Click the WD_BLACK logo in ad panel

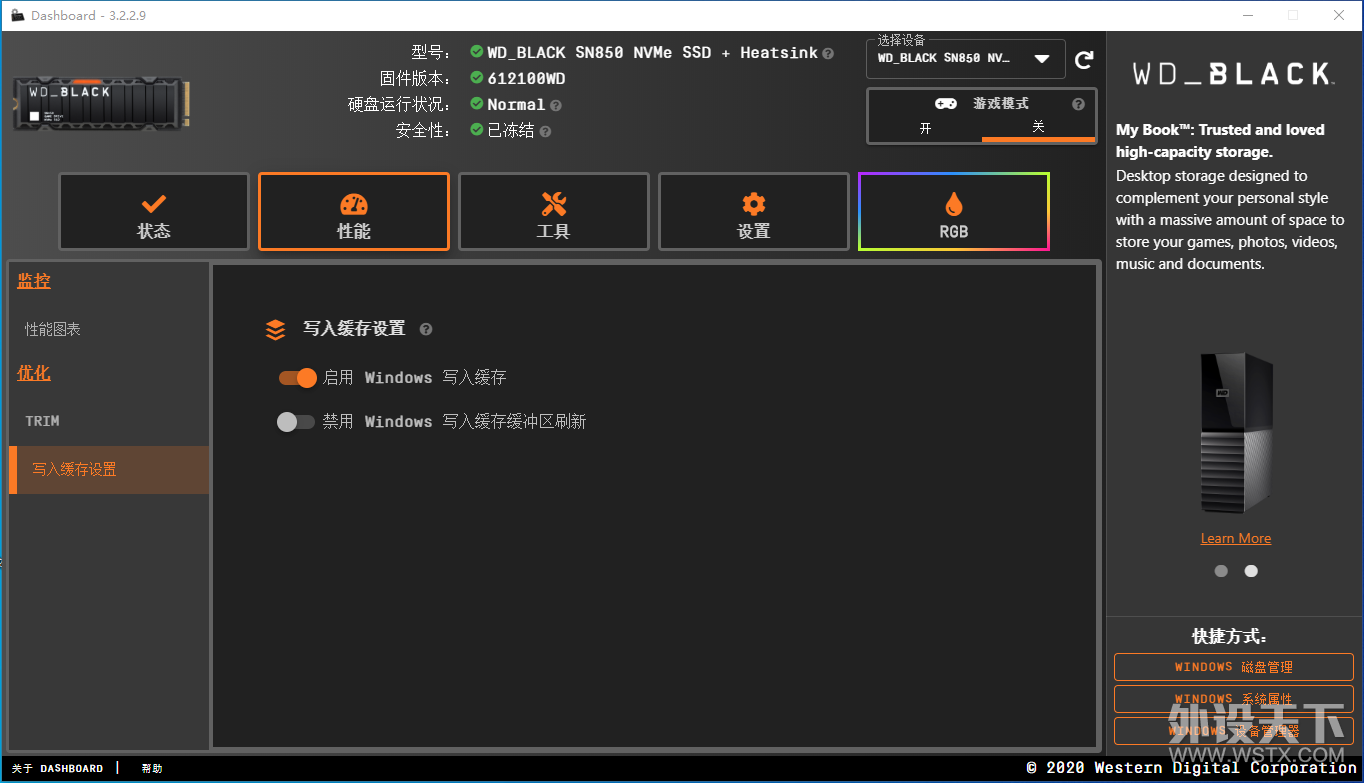click(x=1232, y=74)
